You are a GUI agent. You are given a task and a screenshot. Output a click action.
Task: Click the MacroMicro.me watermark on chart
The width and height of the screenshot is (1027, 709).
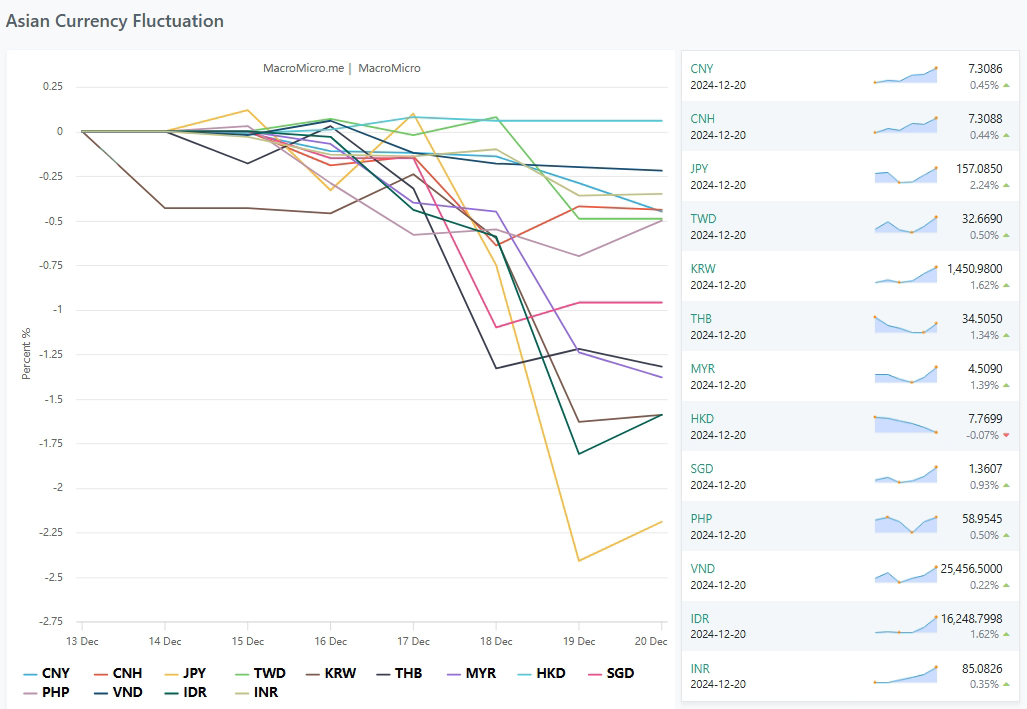tap(303, 68)
